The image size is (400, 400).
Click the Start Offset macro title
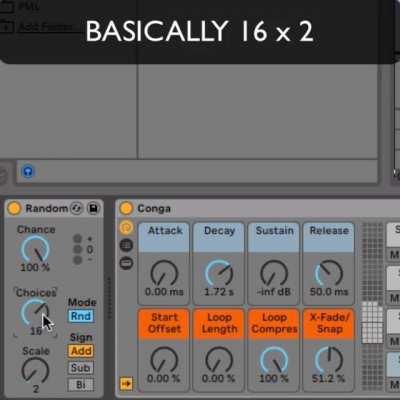click(164, 323)
